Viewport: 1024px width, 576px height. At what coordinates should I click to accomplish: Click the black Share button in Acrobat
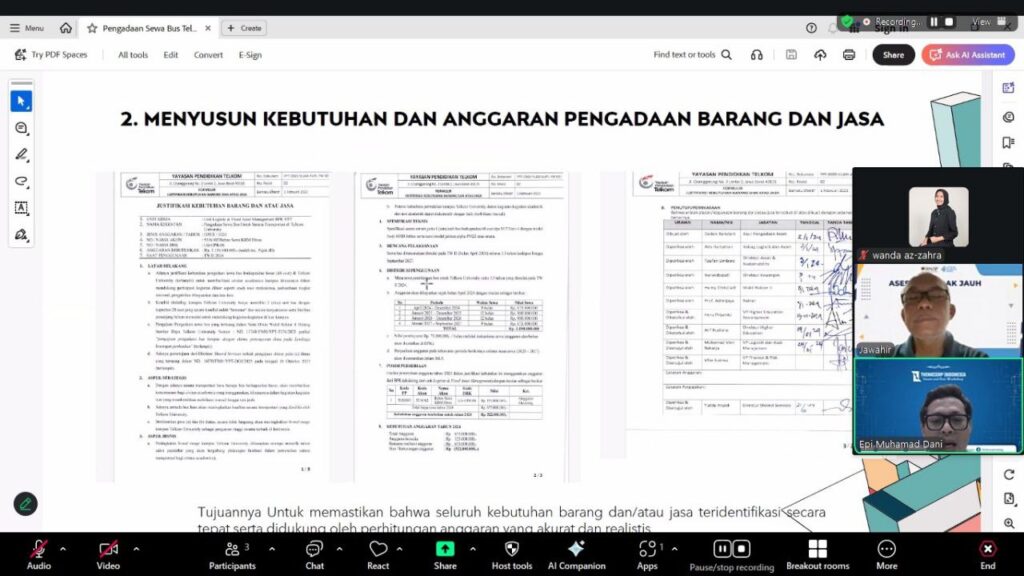pyautogui.click(x=893, y=55)
